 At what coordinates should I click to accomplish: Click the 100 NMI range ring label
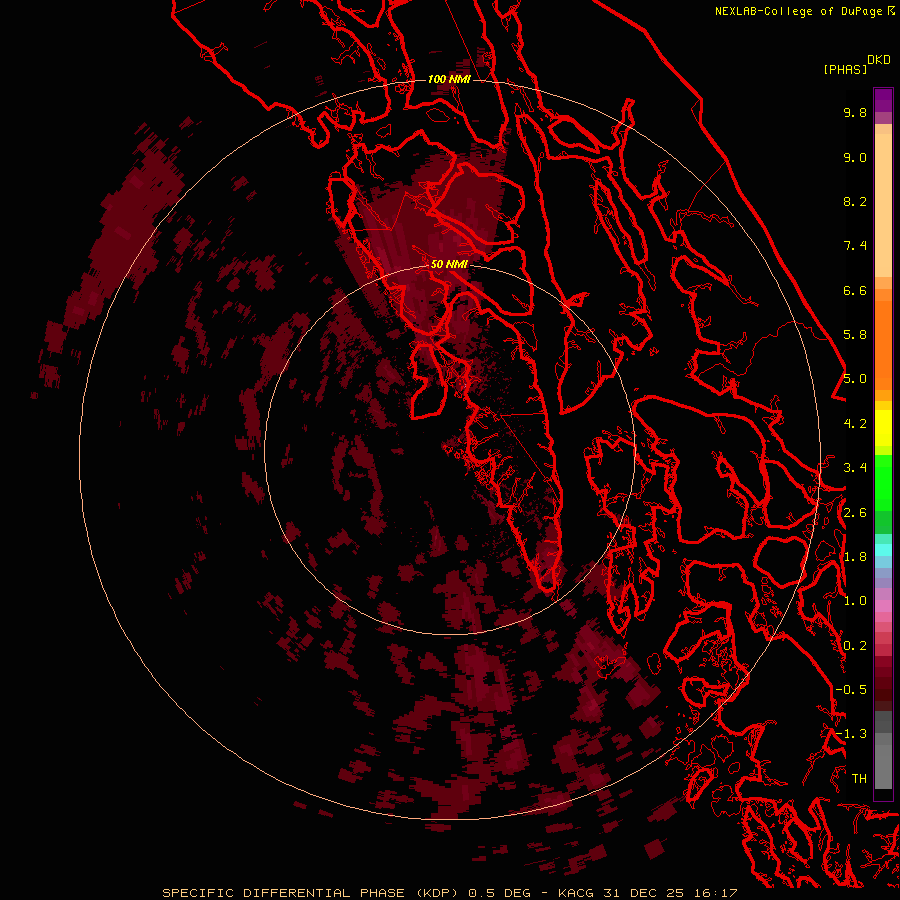click(449, 79)
